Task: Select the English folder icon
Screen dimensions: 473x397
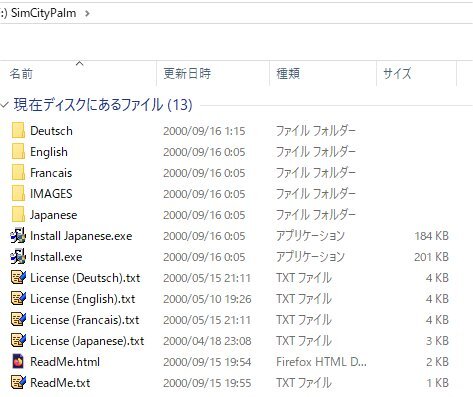Action: 18,152
